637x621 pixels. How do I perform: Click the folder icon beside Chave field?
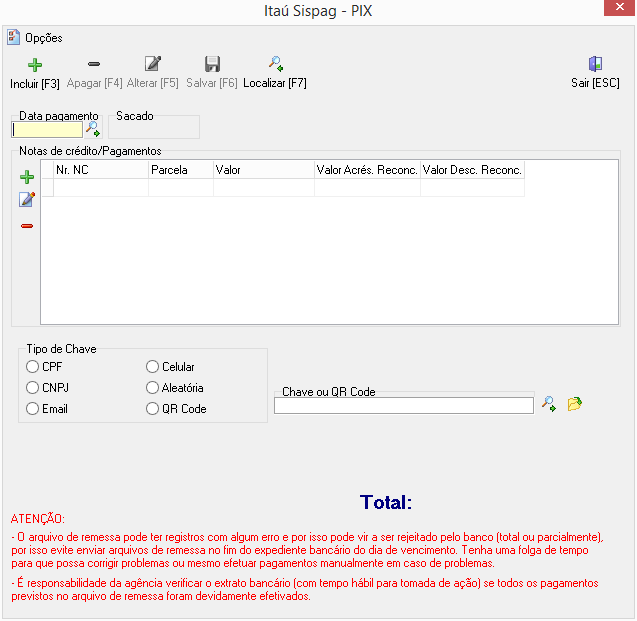[x=574, y=404]
